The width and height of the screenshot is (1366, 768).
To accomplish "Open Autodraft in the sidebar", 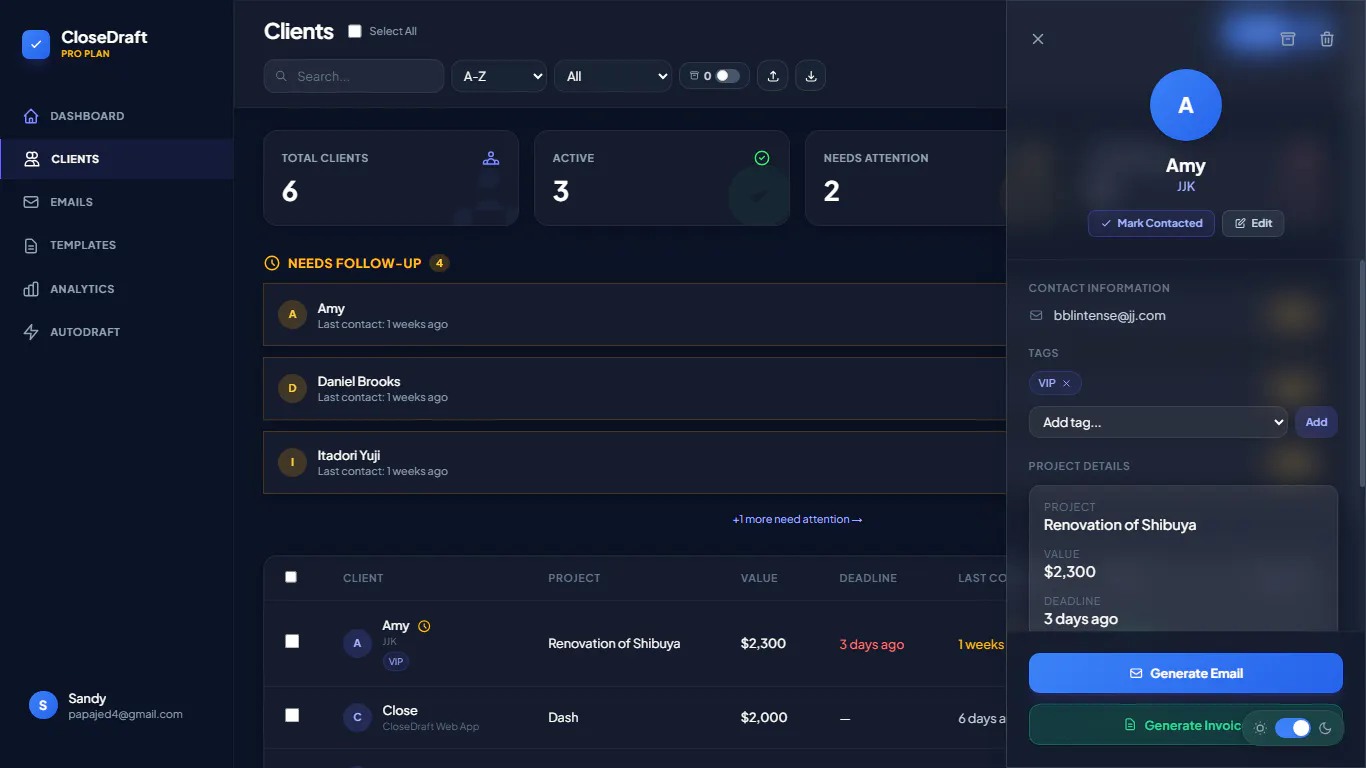I will point(117,332).
